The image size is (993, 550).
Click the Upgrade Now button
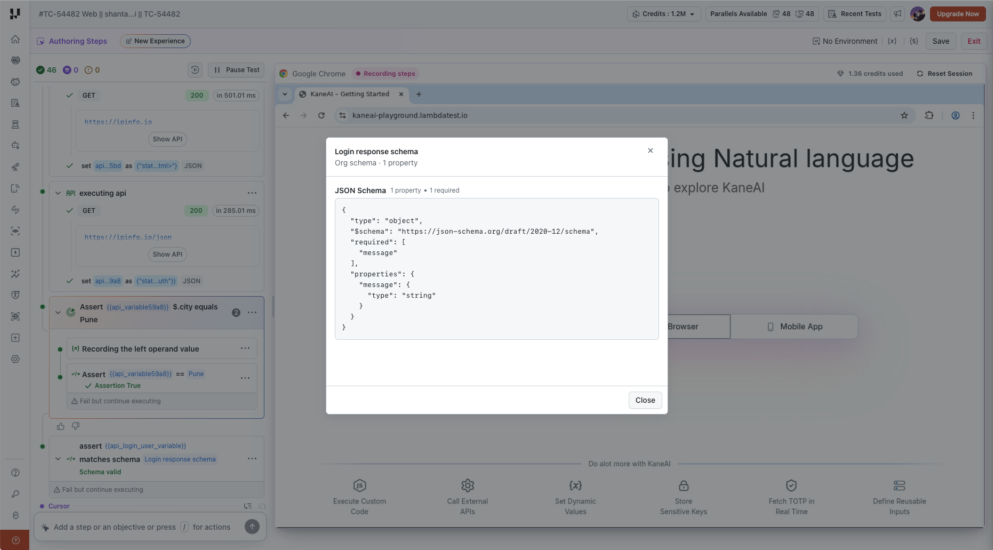(x=958, y=14)
